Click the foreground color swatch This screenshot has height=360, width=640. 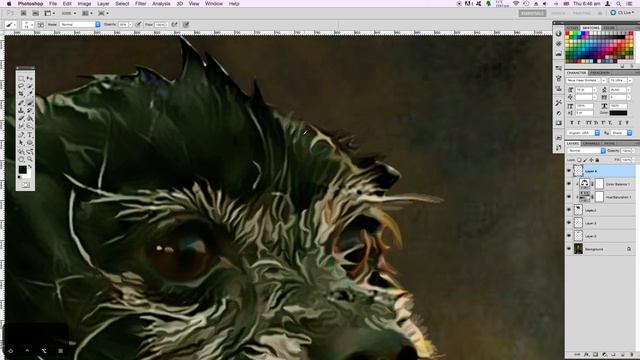[x=22, y=169]
